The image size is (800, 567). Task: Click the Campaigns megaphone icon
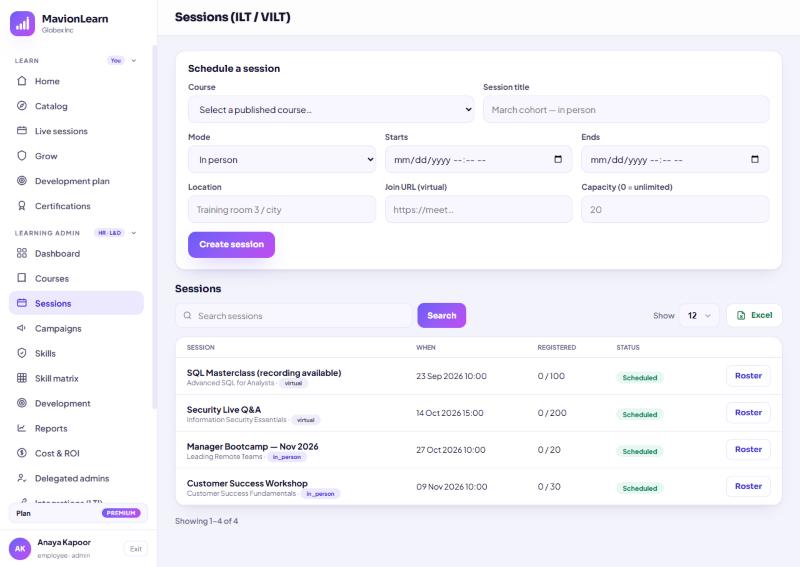(x=22, y=328)
